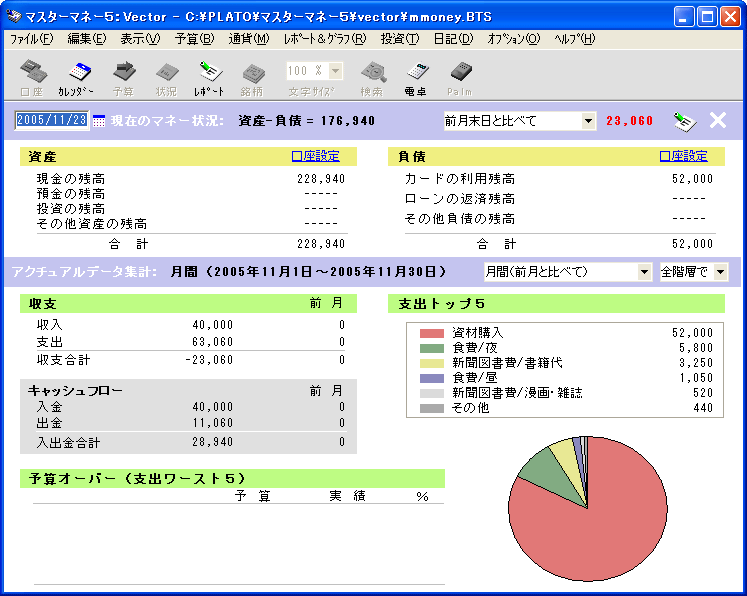Image resolution: width=747 pixels, height=596 pixels.
Task: Click the Palm toolbar icon
Action: point(460,78)
